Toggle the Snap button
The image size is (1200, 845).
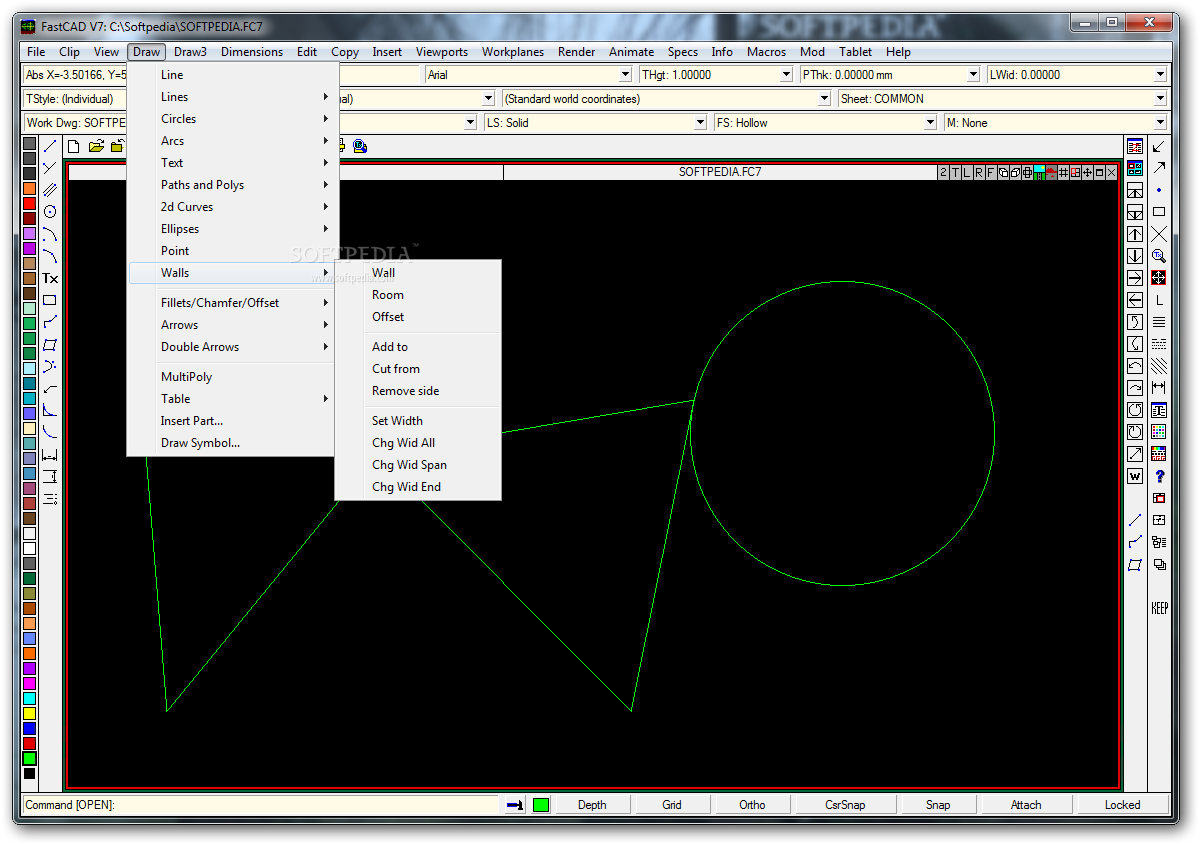point(938,805)
